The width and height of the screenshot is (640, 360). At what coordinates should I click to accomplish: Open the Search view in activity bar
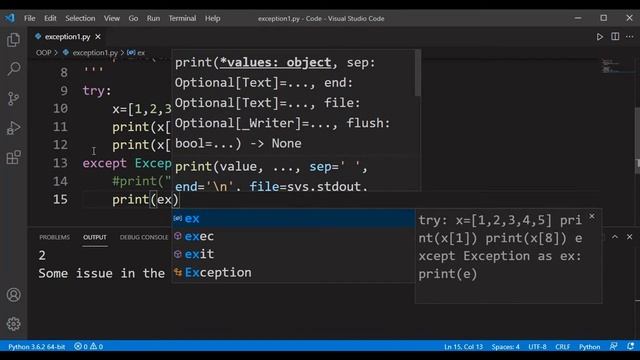pos(13,69)
